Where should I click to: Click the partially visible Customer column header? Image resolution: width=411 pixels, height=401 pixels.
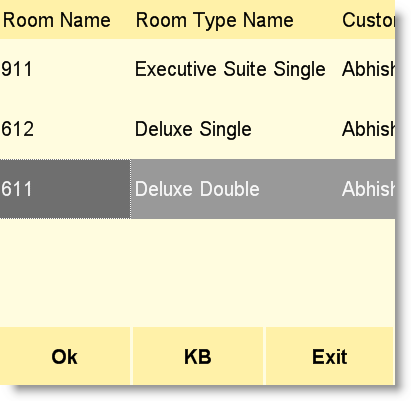[366, 20]
